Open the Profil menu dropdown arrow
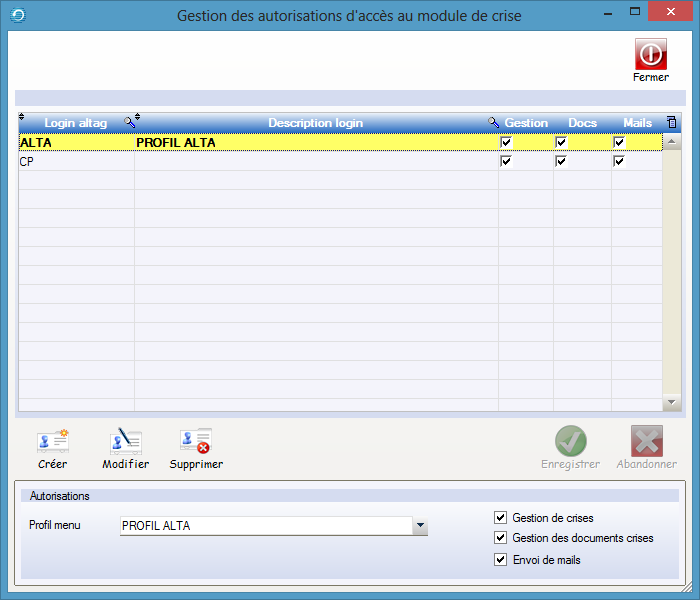700x600 pixels. coord(420,526)
